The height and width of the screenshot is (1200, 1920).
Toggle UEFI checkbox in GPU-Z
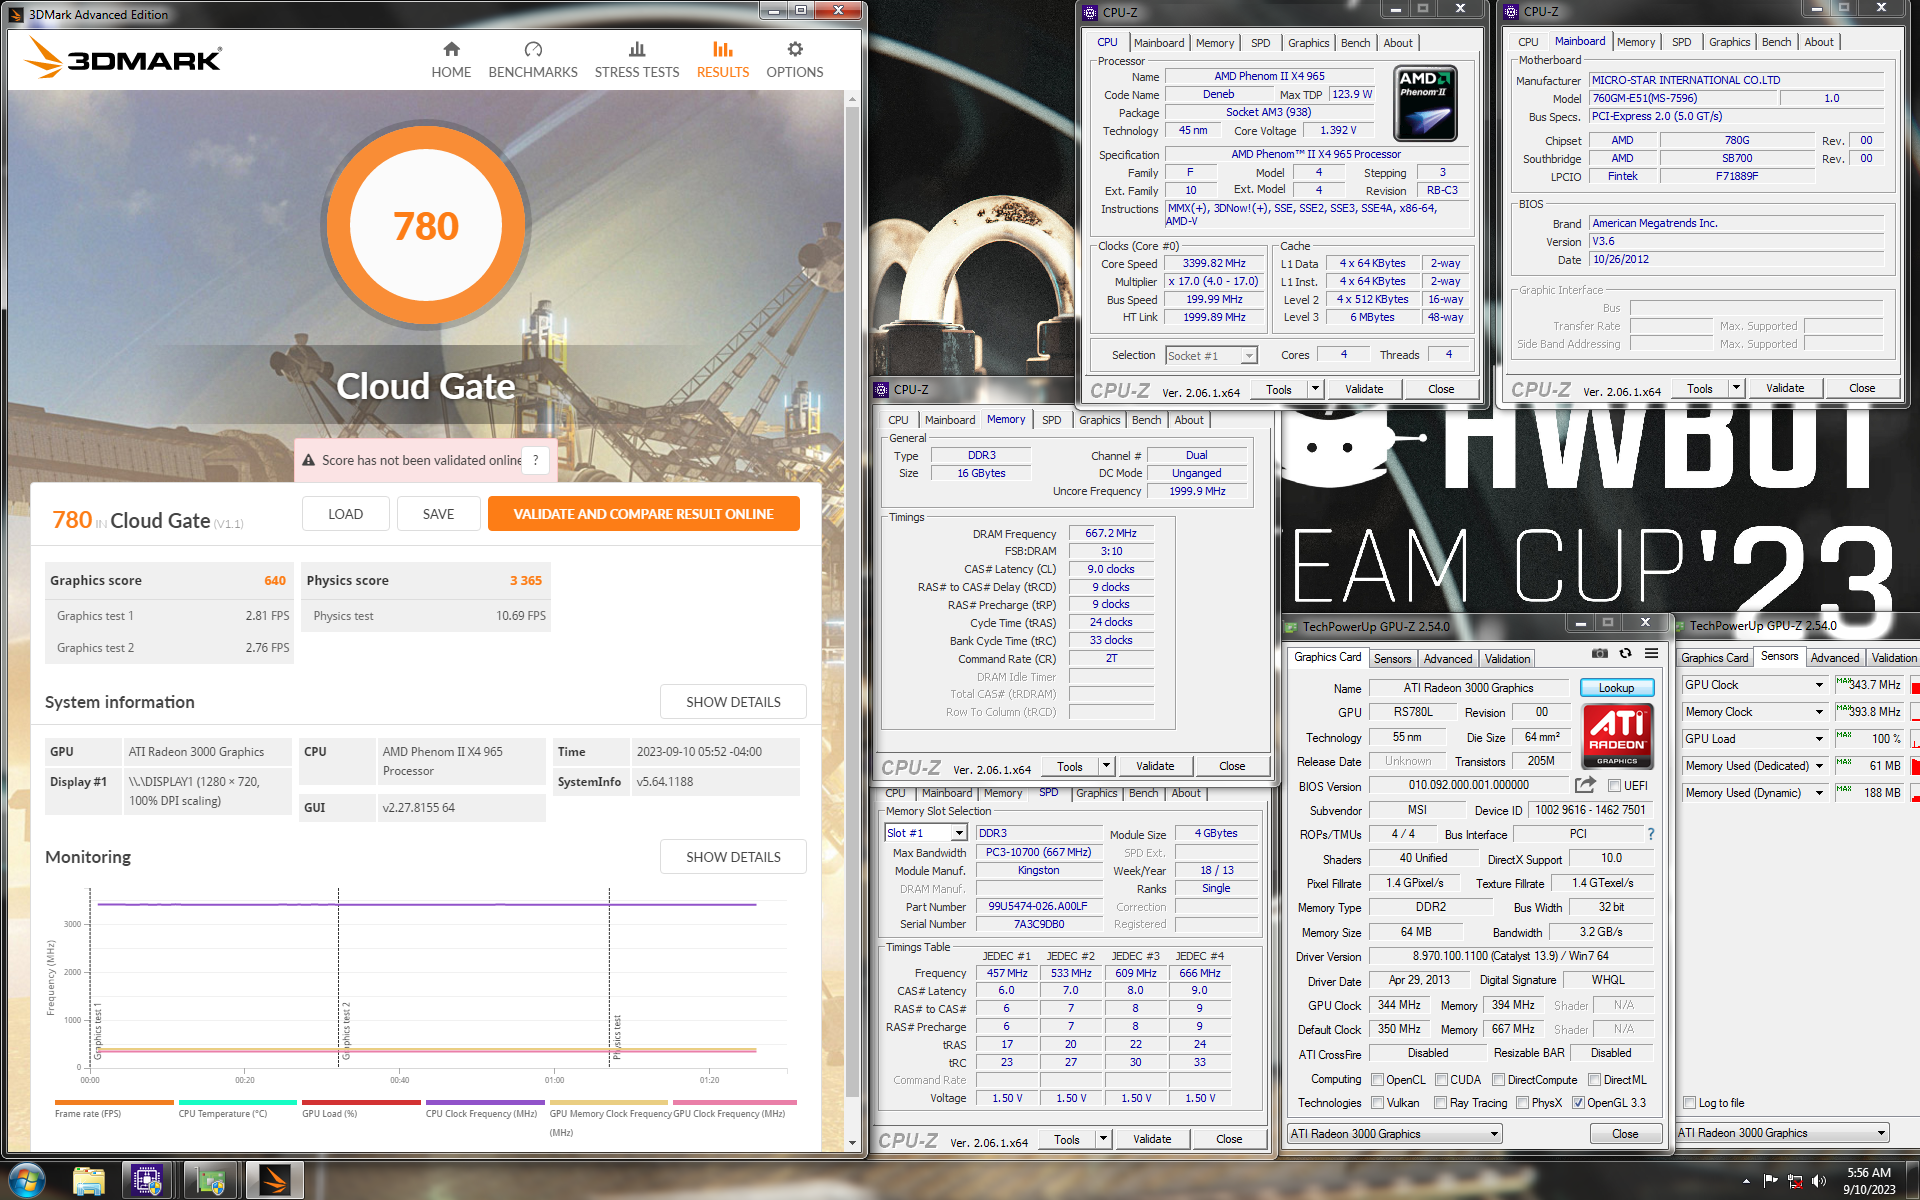(1614, 786)
